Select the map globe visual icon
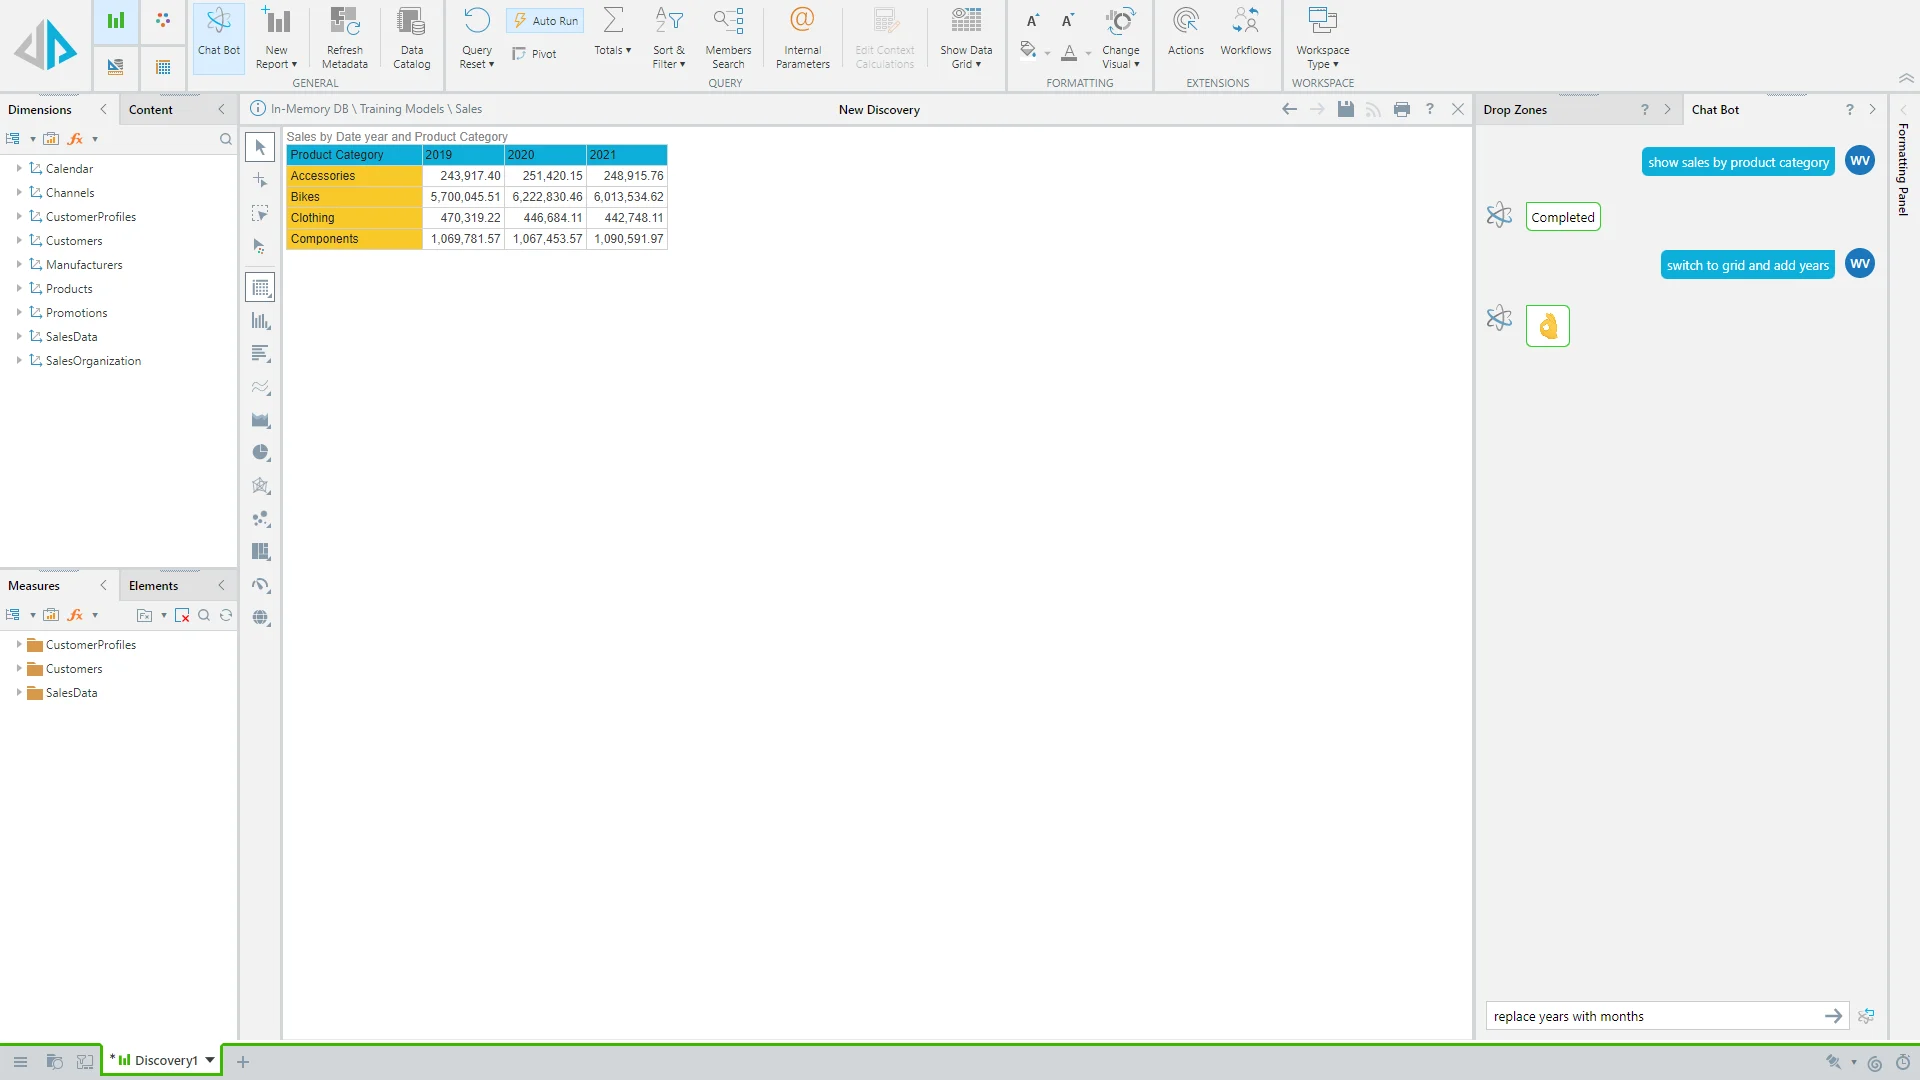The image size is (1920, 1080). click(x=261, y=618)
